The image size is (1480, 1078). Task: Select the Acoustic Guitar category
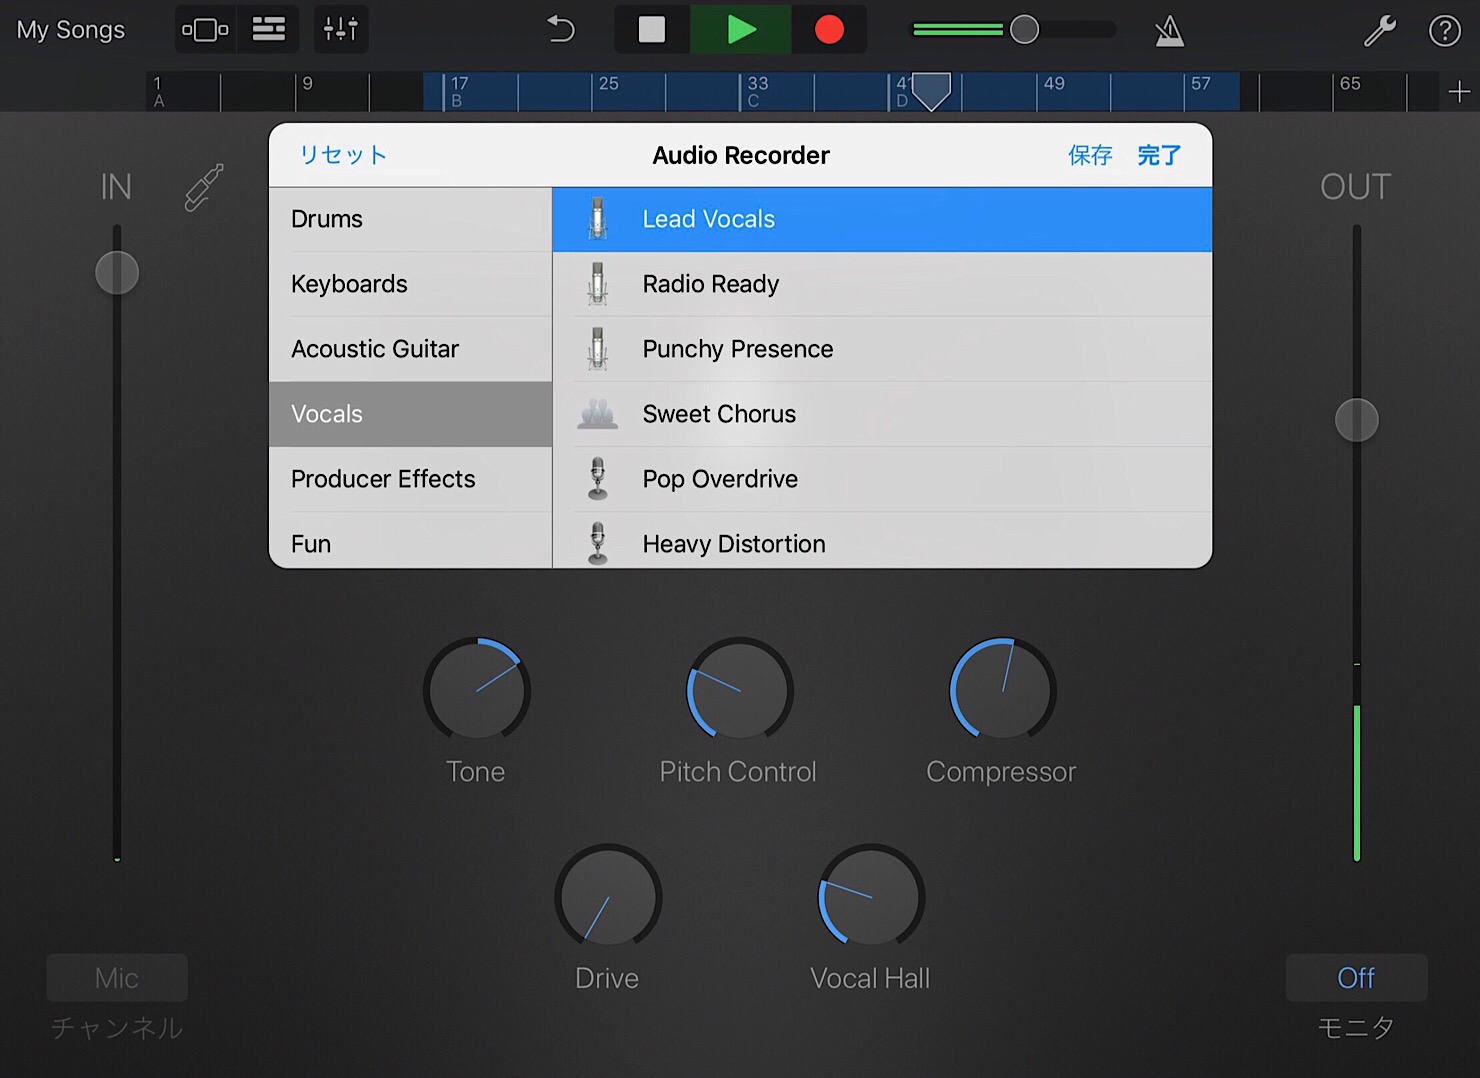(x=410, y=349)
